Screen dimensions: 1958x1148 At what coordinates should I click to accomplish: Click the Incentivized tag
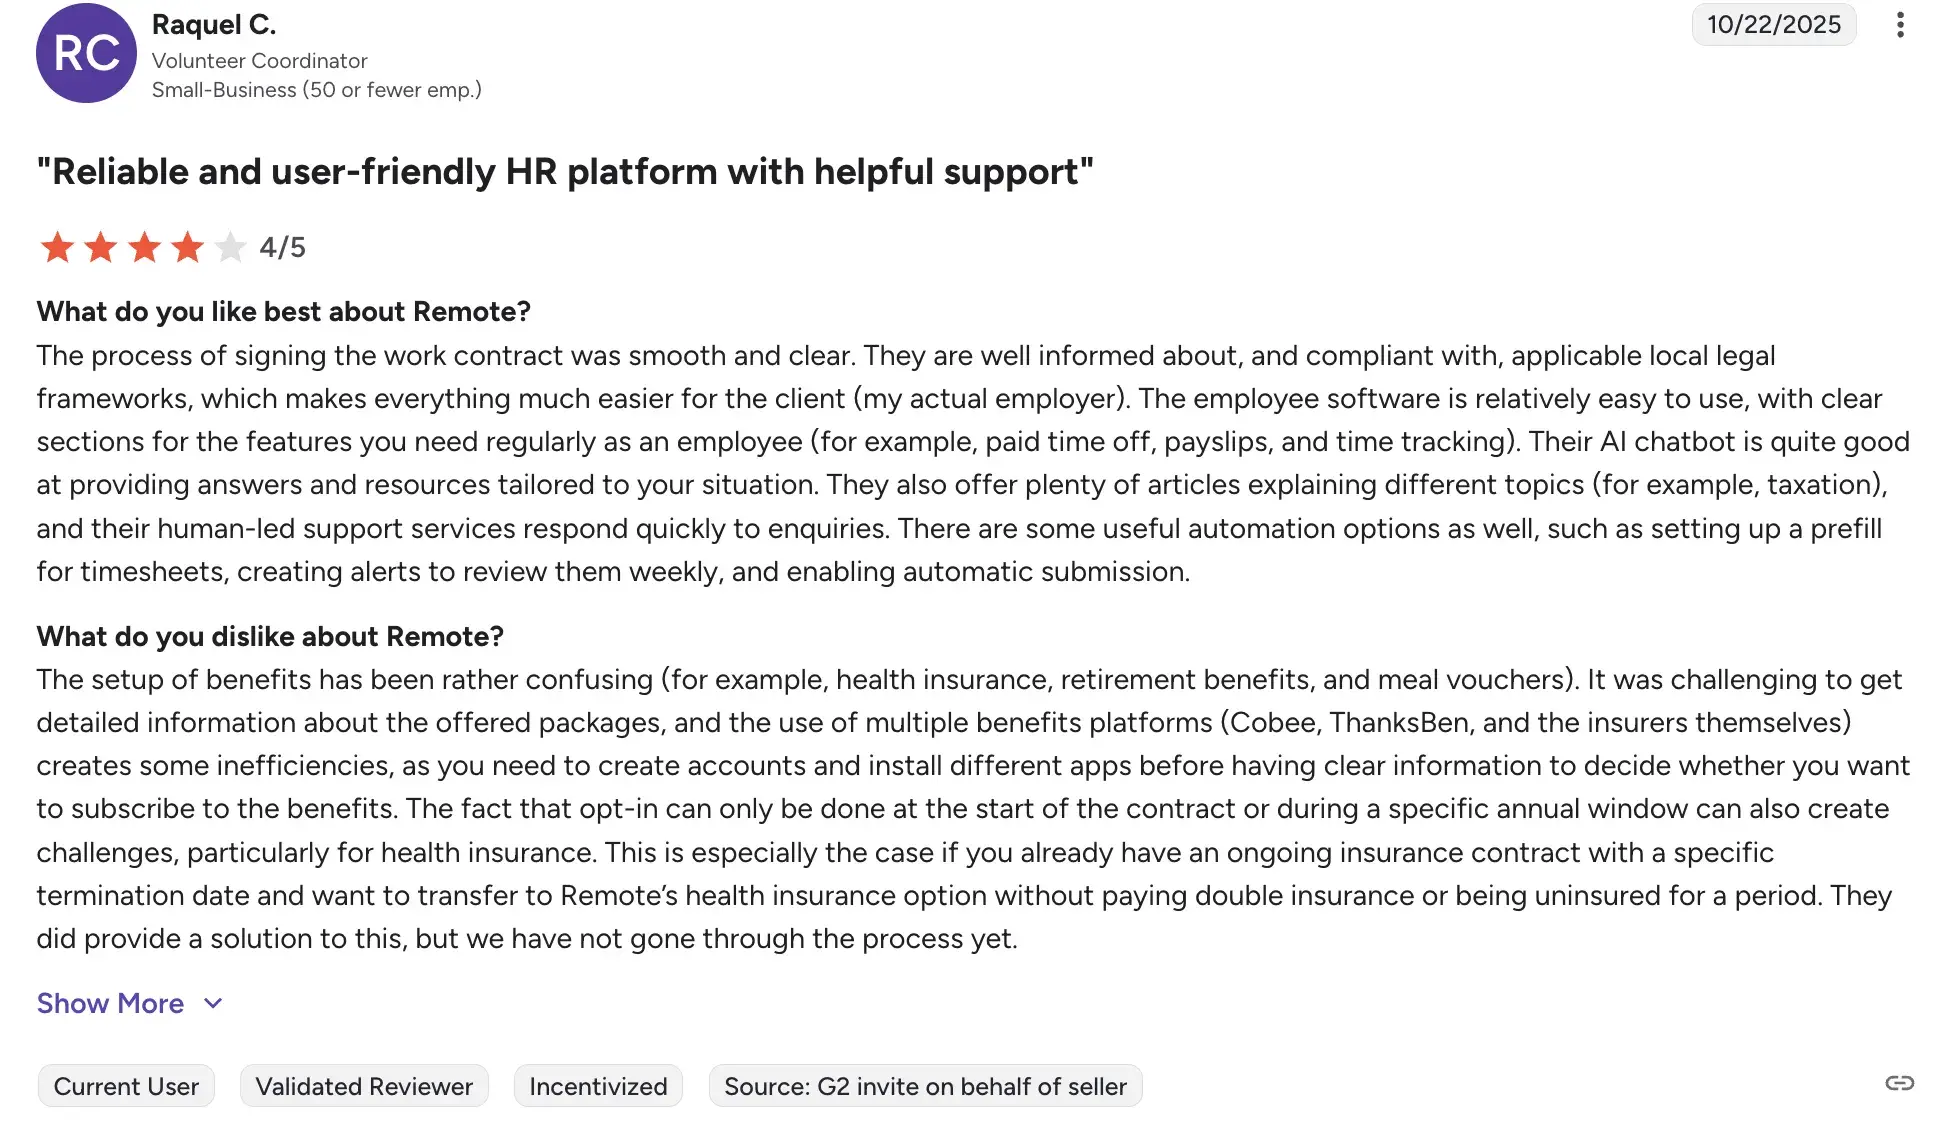(598, 1086)
